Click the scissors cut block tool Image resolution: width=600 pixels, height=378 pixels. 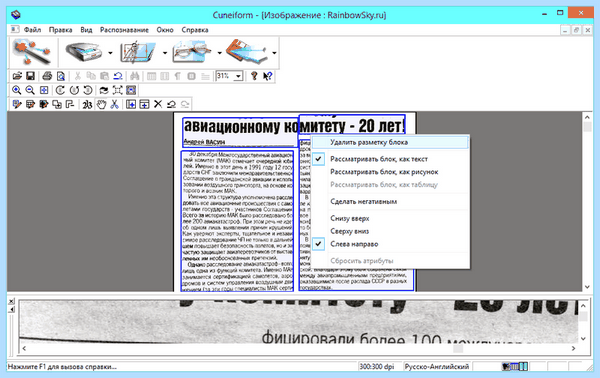pyautogui.click(x=114, y=104)
